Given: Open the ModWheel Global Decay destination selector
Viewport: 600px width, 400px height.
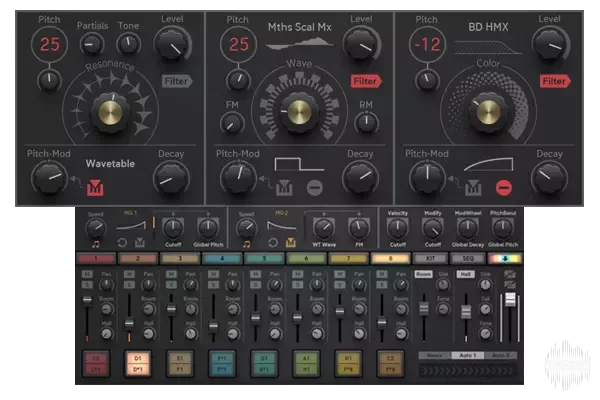Looking at the screenshot, I should coord(468,245).
